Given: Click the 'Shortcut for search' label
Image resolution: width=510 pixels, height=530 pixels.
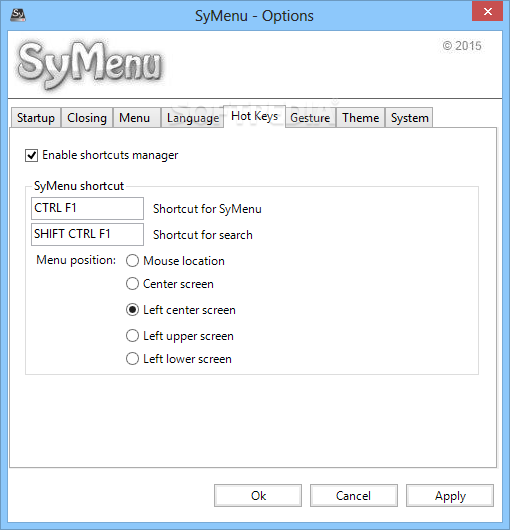Looking at the screenshot, I should pyautogui.click(x=203, y=235).
